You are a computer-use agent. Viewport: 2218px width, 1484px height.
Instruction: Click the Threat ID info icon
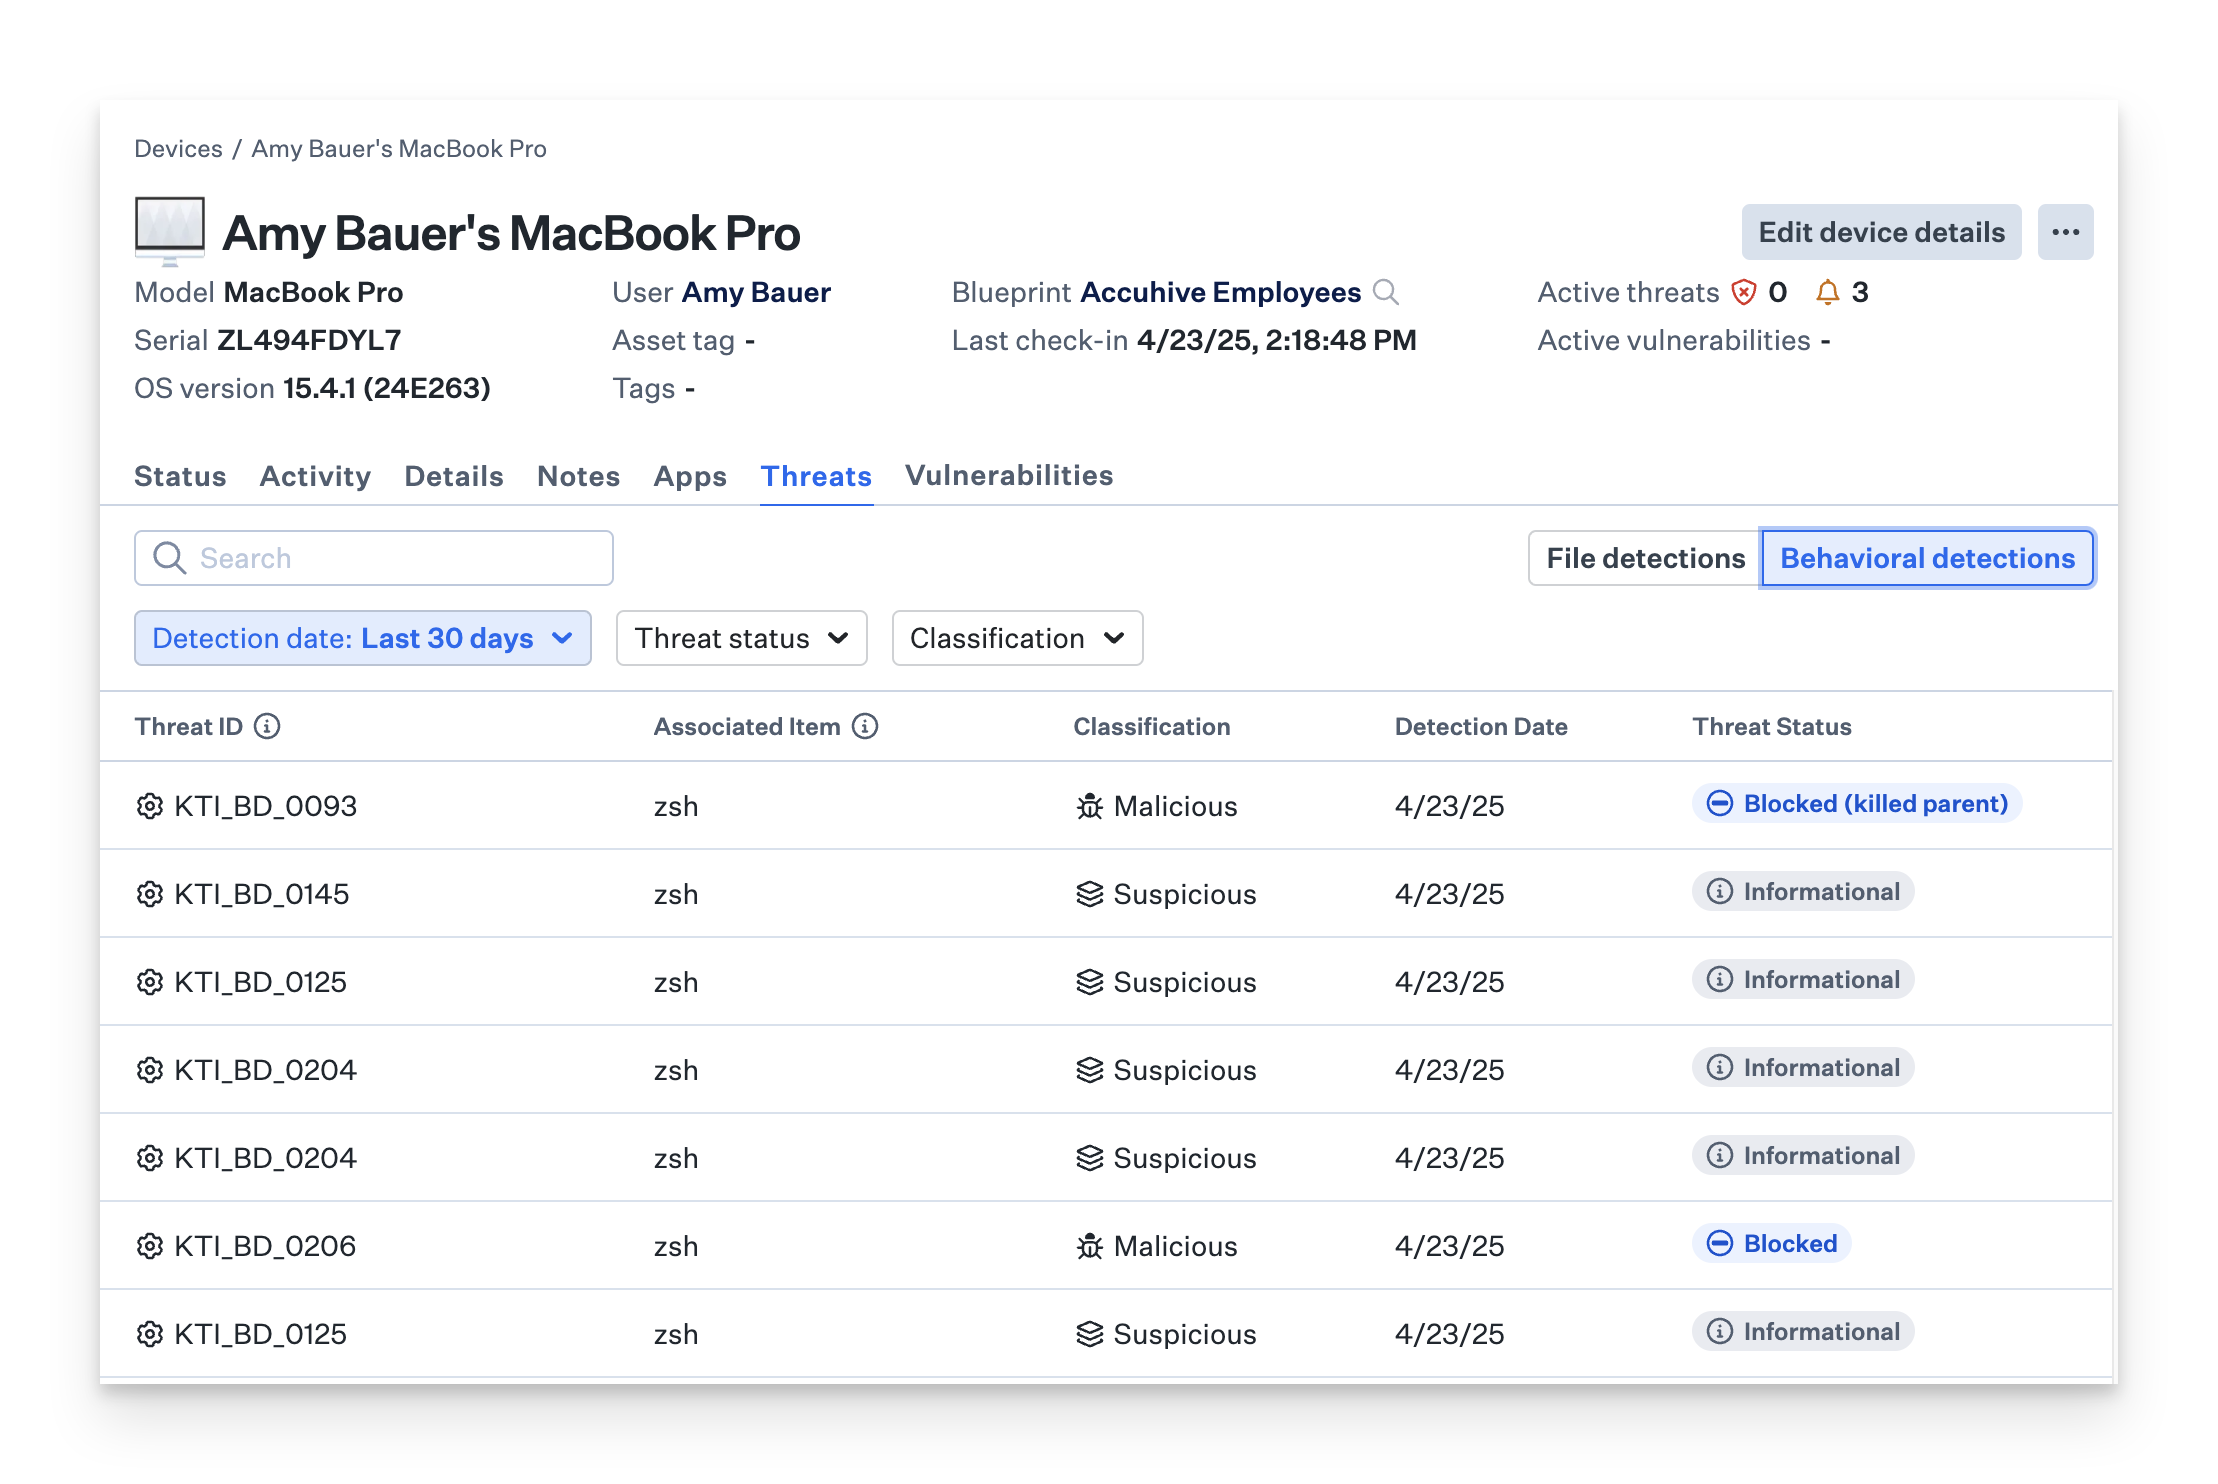[267, 726]
